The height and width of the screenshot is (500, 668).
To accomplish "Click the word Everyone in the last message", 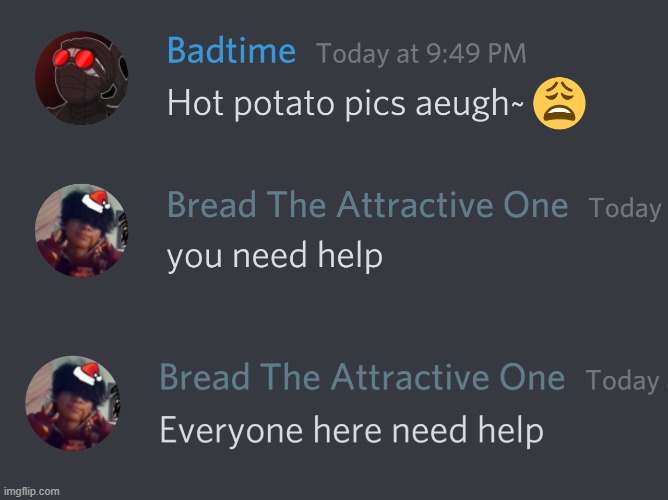I will (231, 431).
